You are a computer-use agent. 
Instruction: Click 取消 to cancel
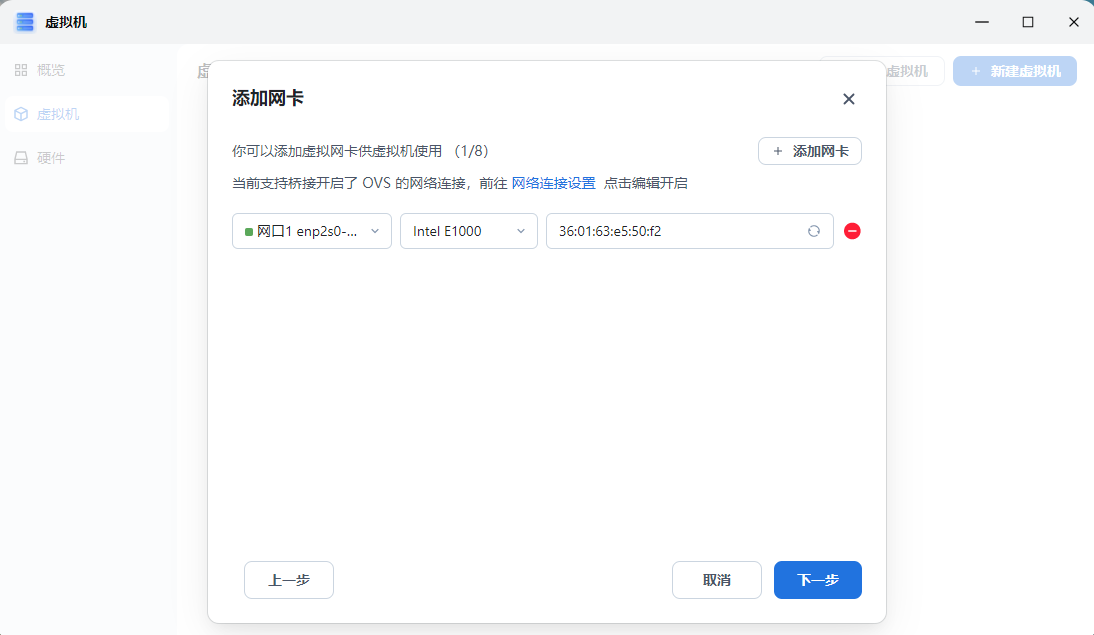[717, 580]
